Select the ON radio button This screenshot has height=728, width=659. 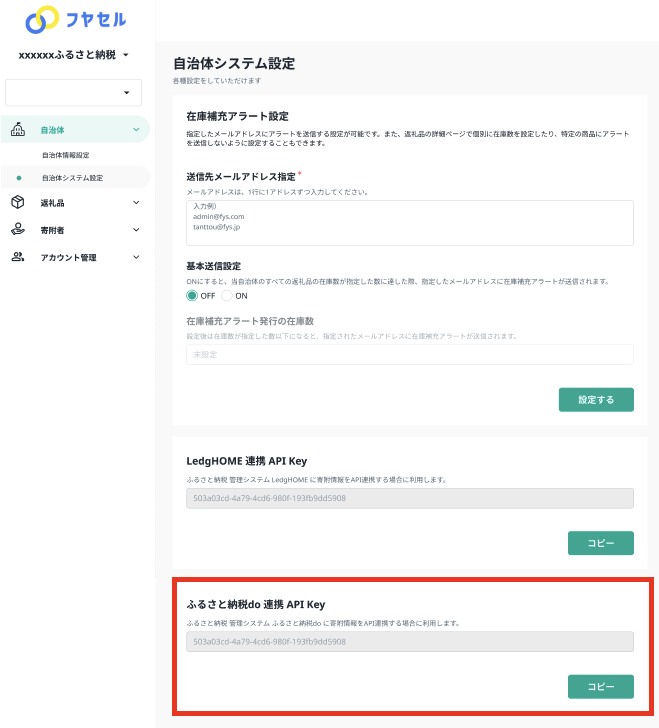click(x=227, y=296)
